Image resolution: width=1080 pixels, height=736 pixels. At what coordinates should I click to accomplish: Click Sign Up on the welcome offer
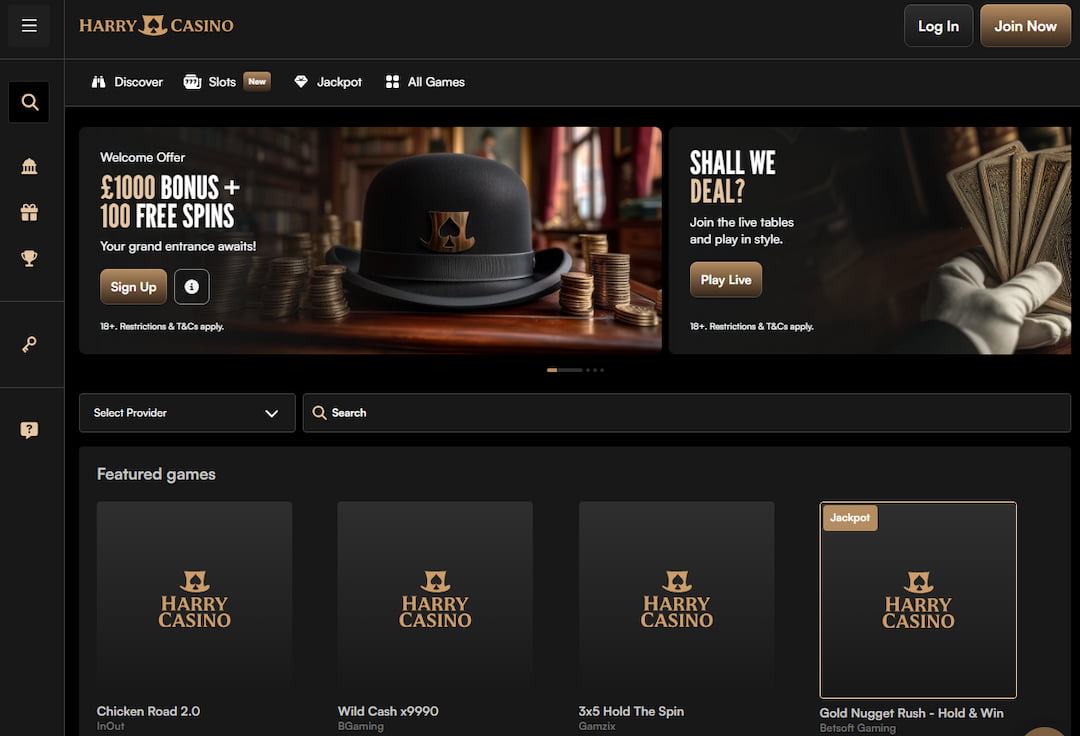(x=133, y=286)
